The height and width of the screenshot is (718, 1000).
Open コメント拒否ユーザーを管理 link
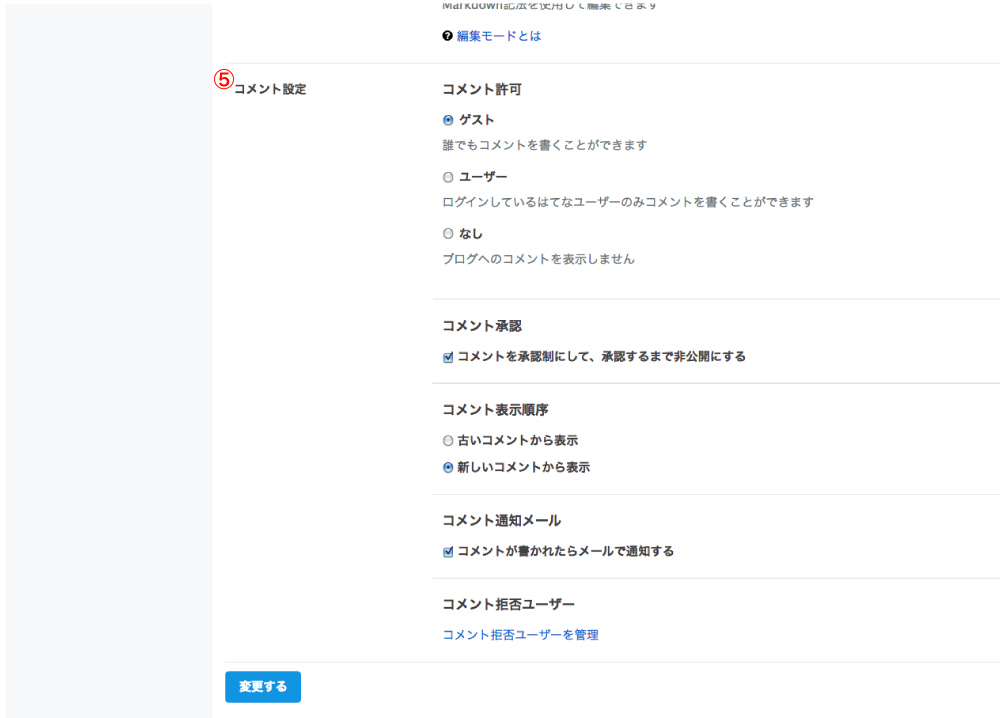[x=520, y=634]
